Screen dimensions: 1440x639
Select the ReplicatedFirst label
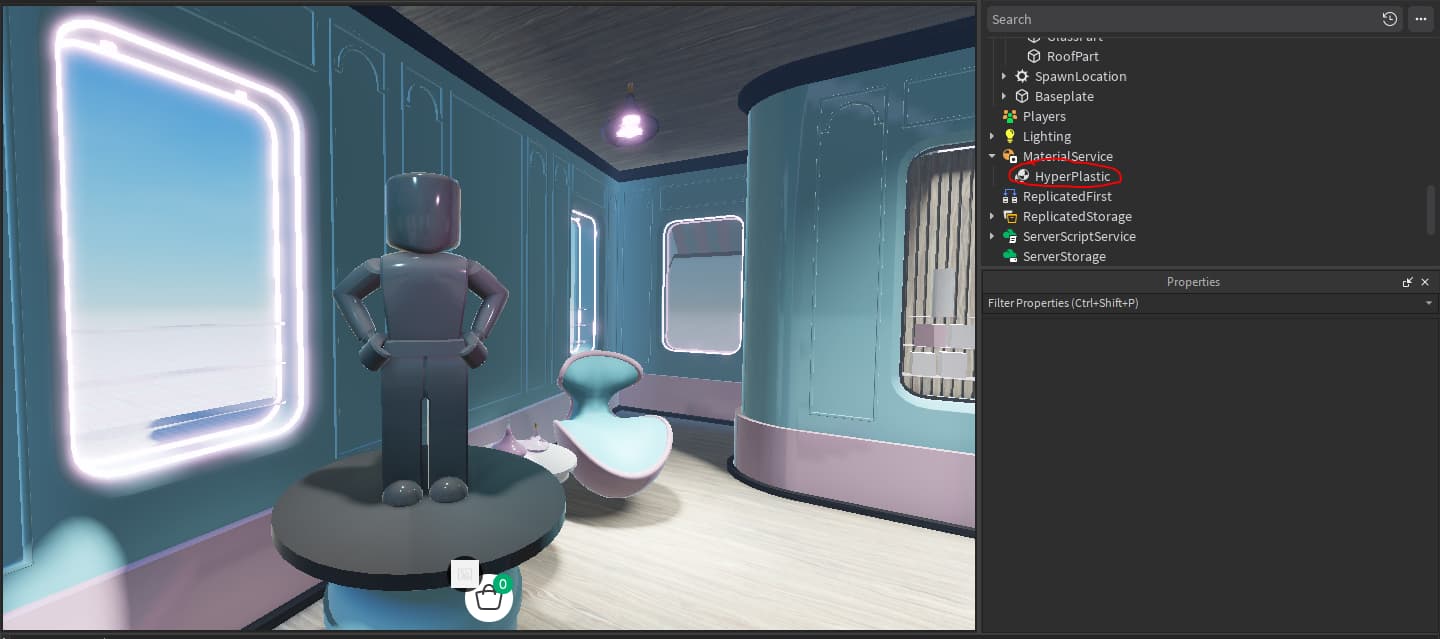(x=1067, y=196)
